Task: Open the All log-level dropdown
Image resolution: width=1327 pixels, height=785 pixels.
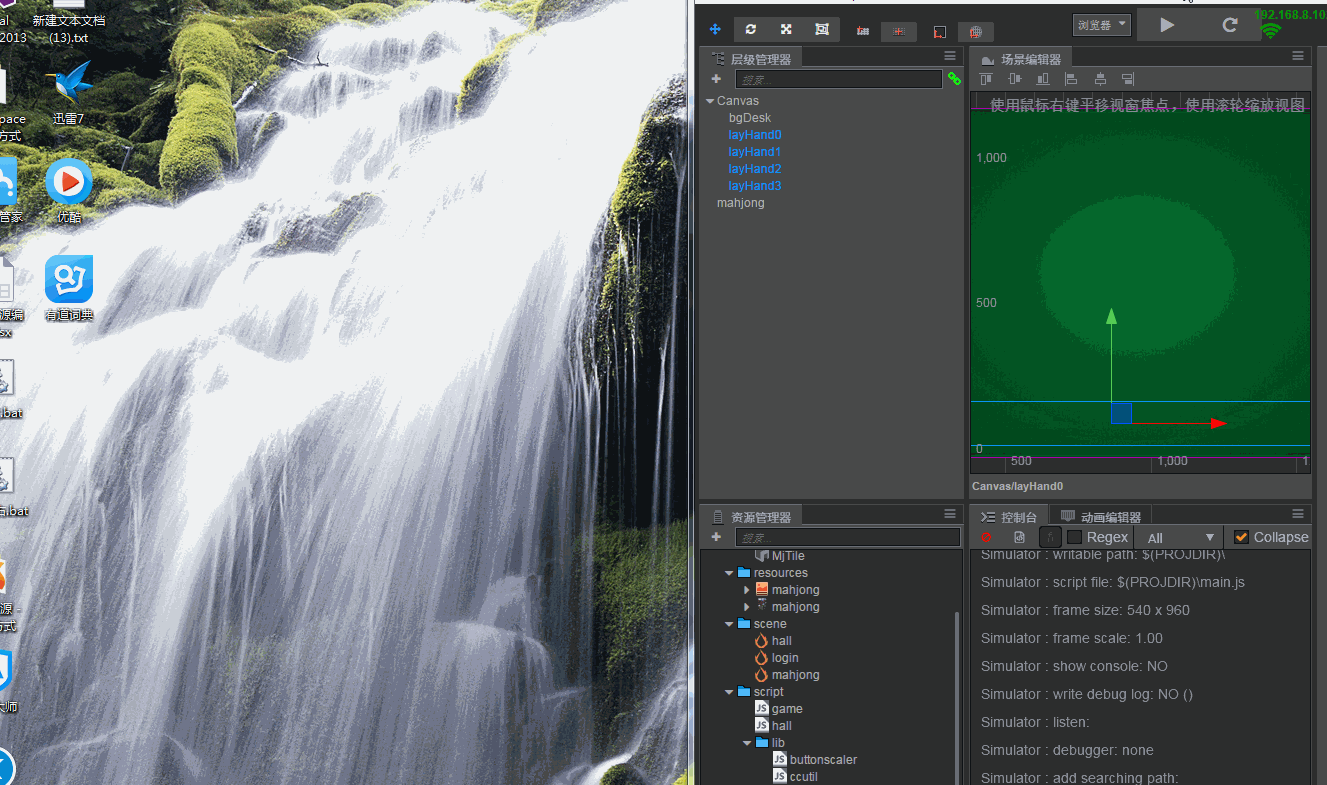Action: click(x=1180, y=537)
